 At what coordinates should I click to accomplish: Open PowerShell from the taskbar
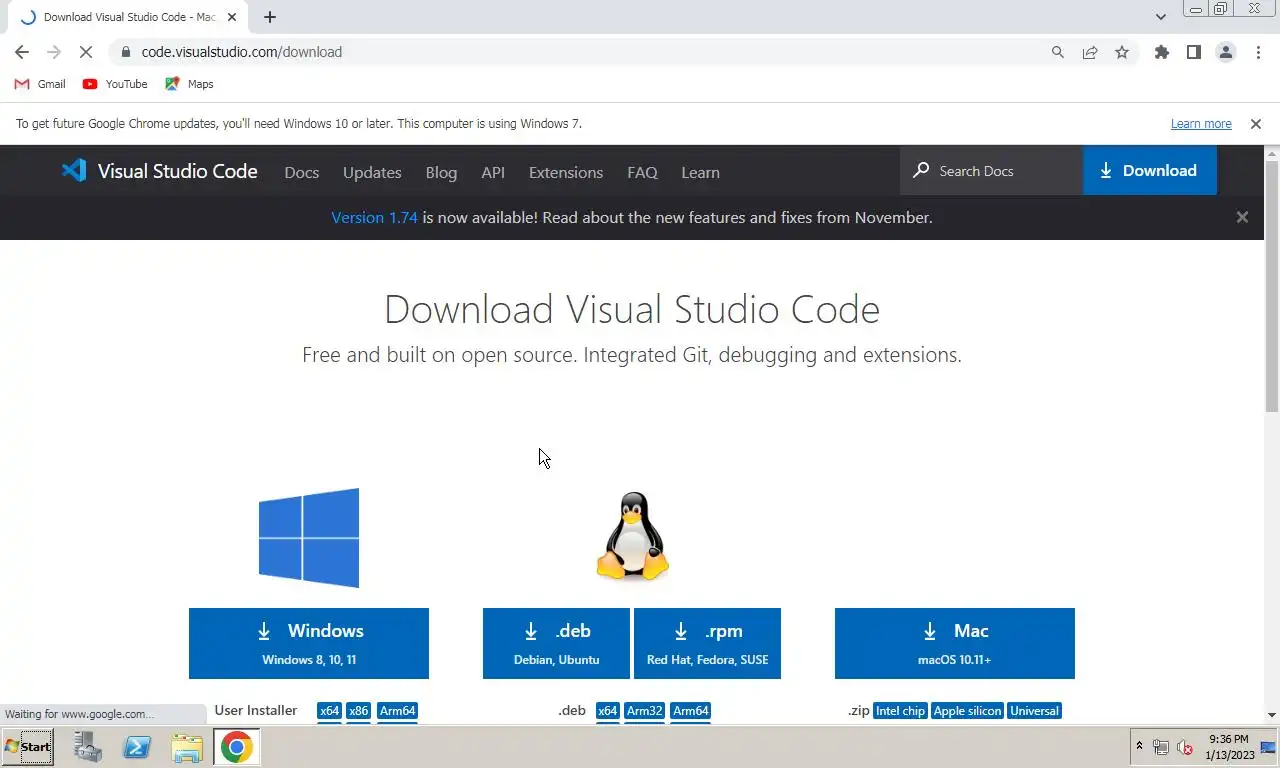click(137, 747)
